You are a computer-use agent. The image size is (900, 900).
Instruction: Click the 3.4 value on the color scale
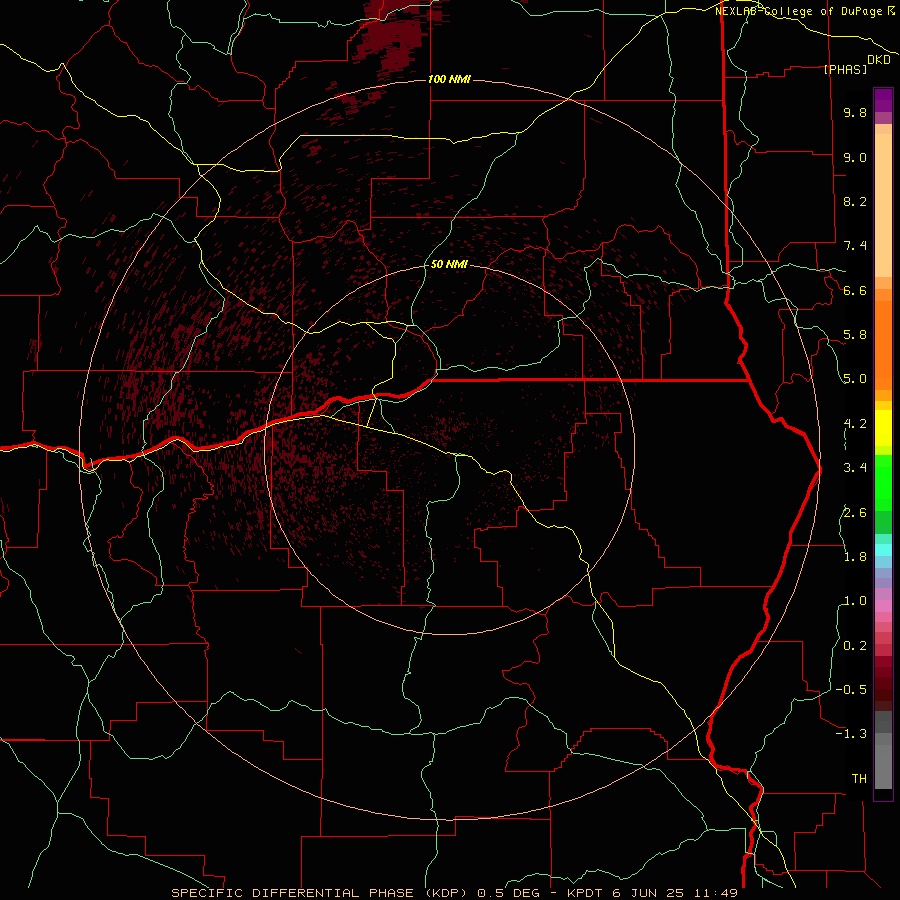(855, 468)
